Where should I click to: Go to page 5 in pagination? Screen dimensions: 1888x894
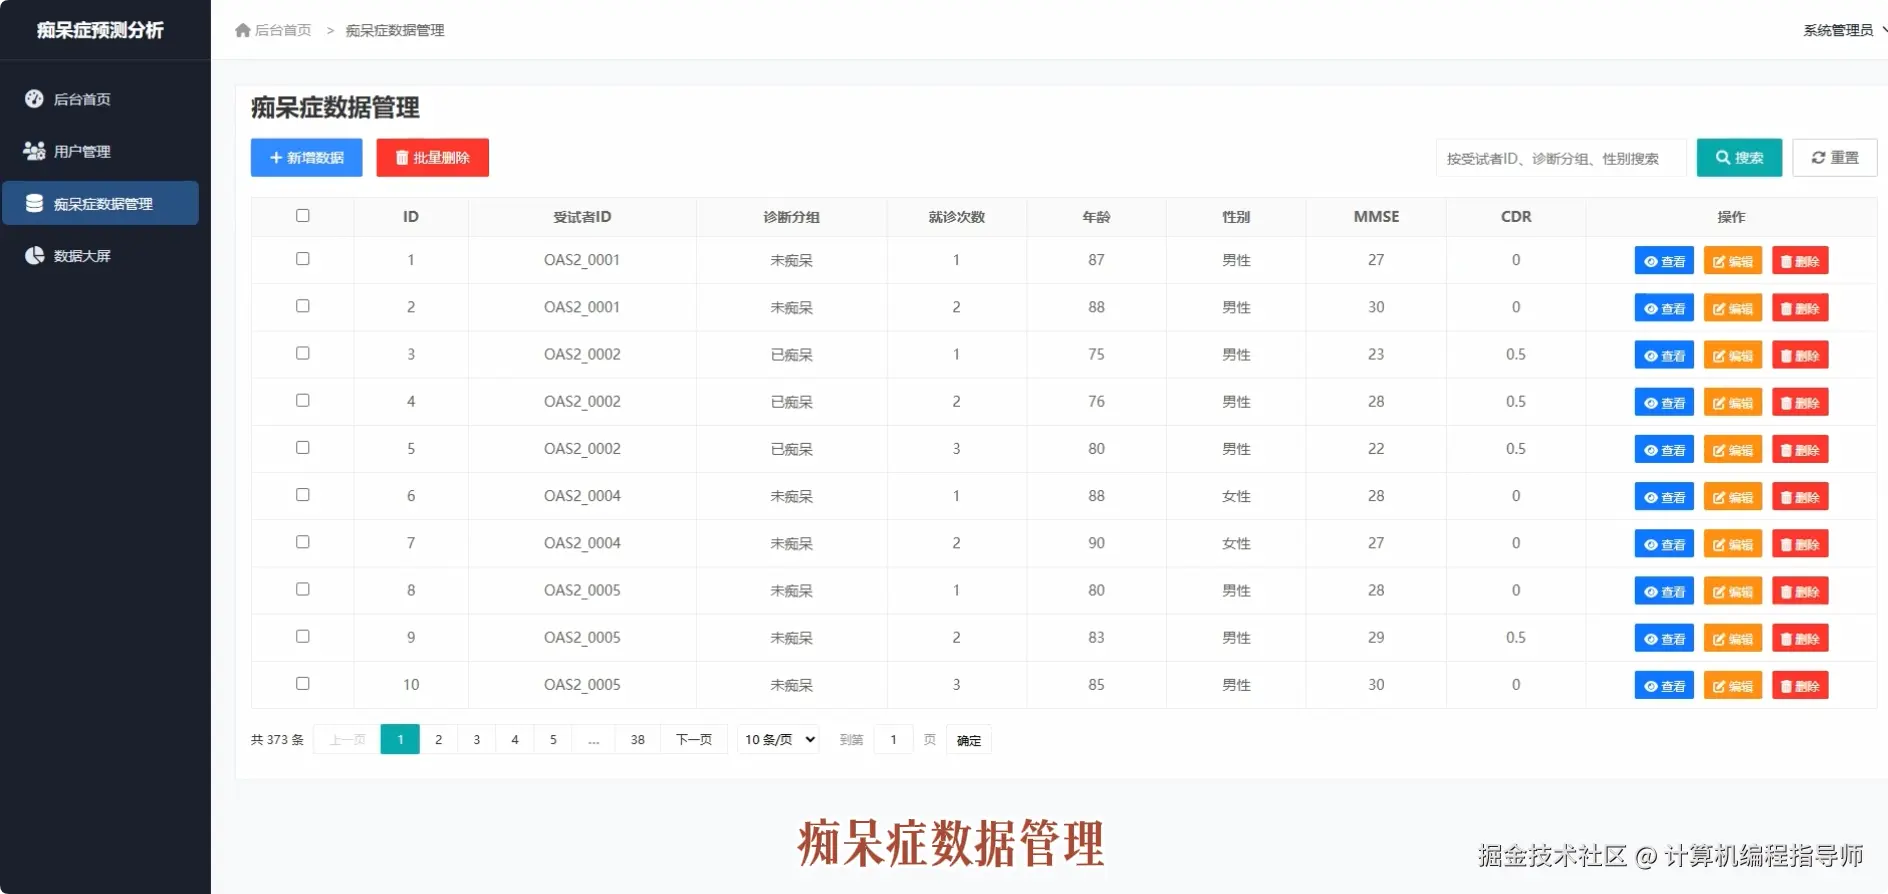click(553, 739)
